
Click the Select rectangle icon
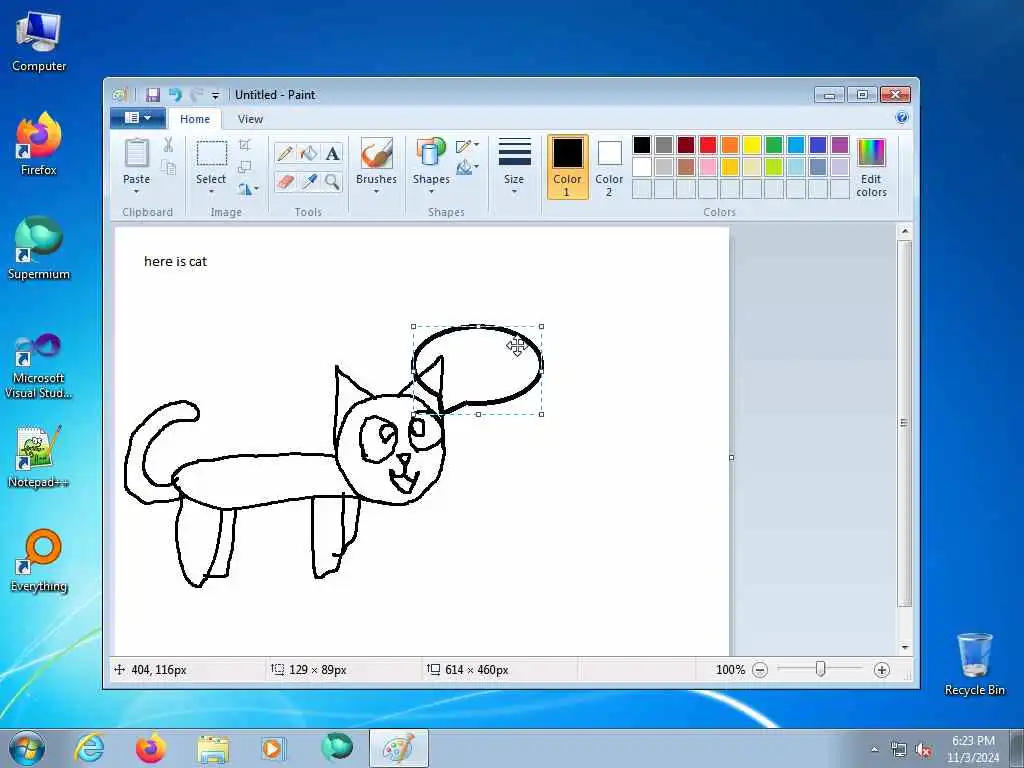point(212,153)
